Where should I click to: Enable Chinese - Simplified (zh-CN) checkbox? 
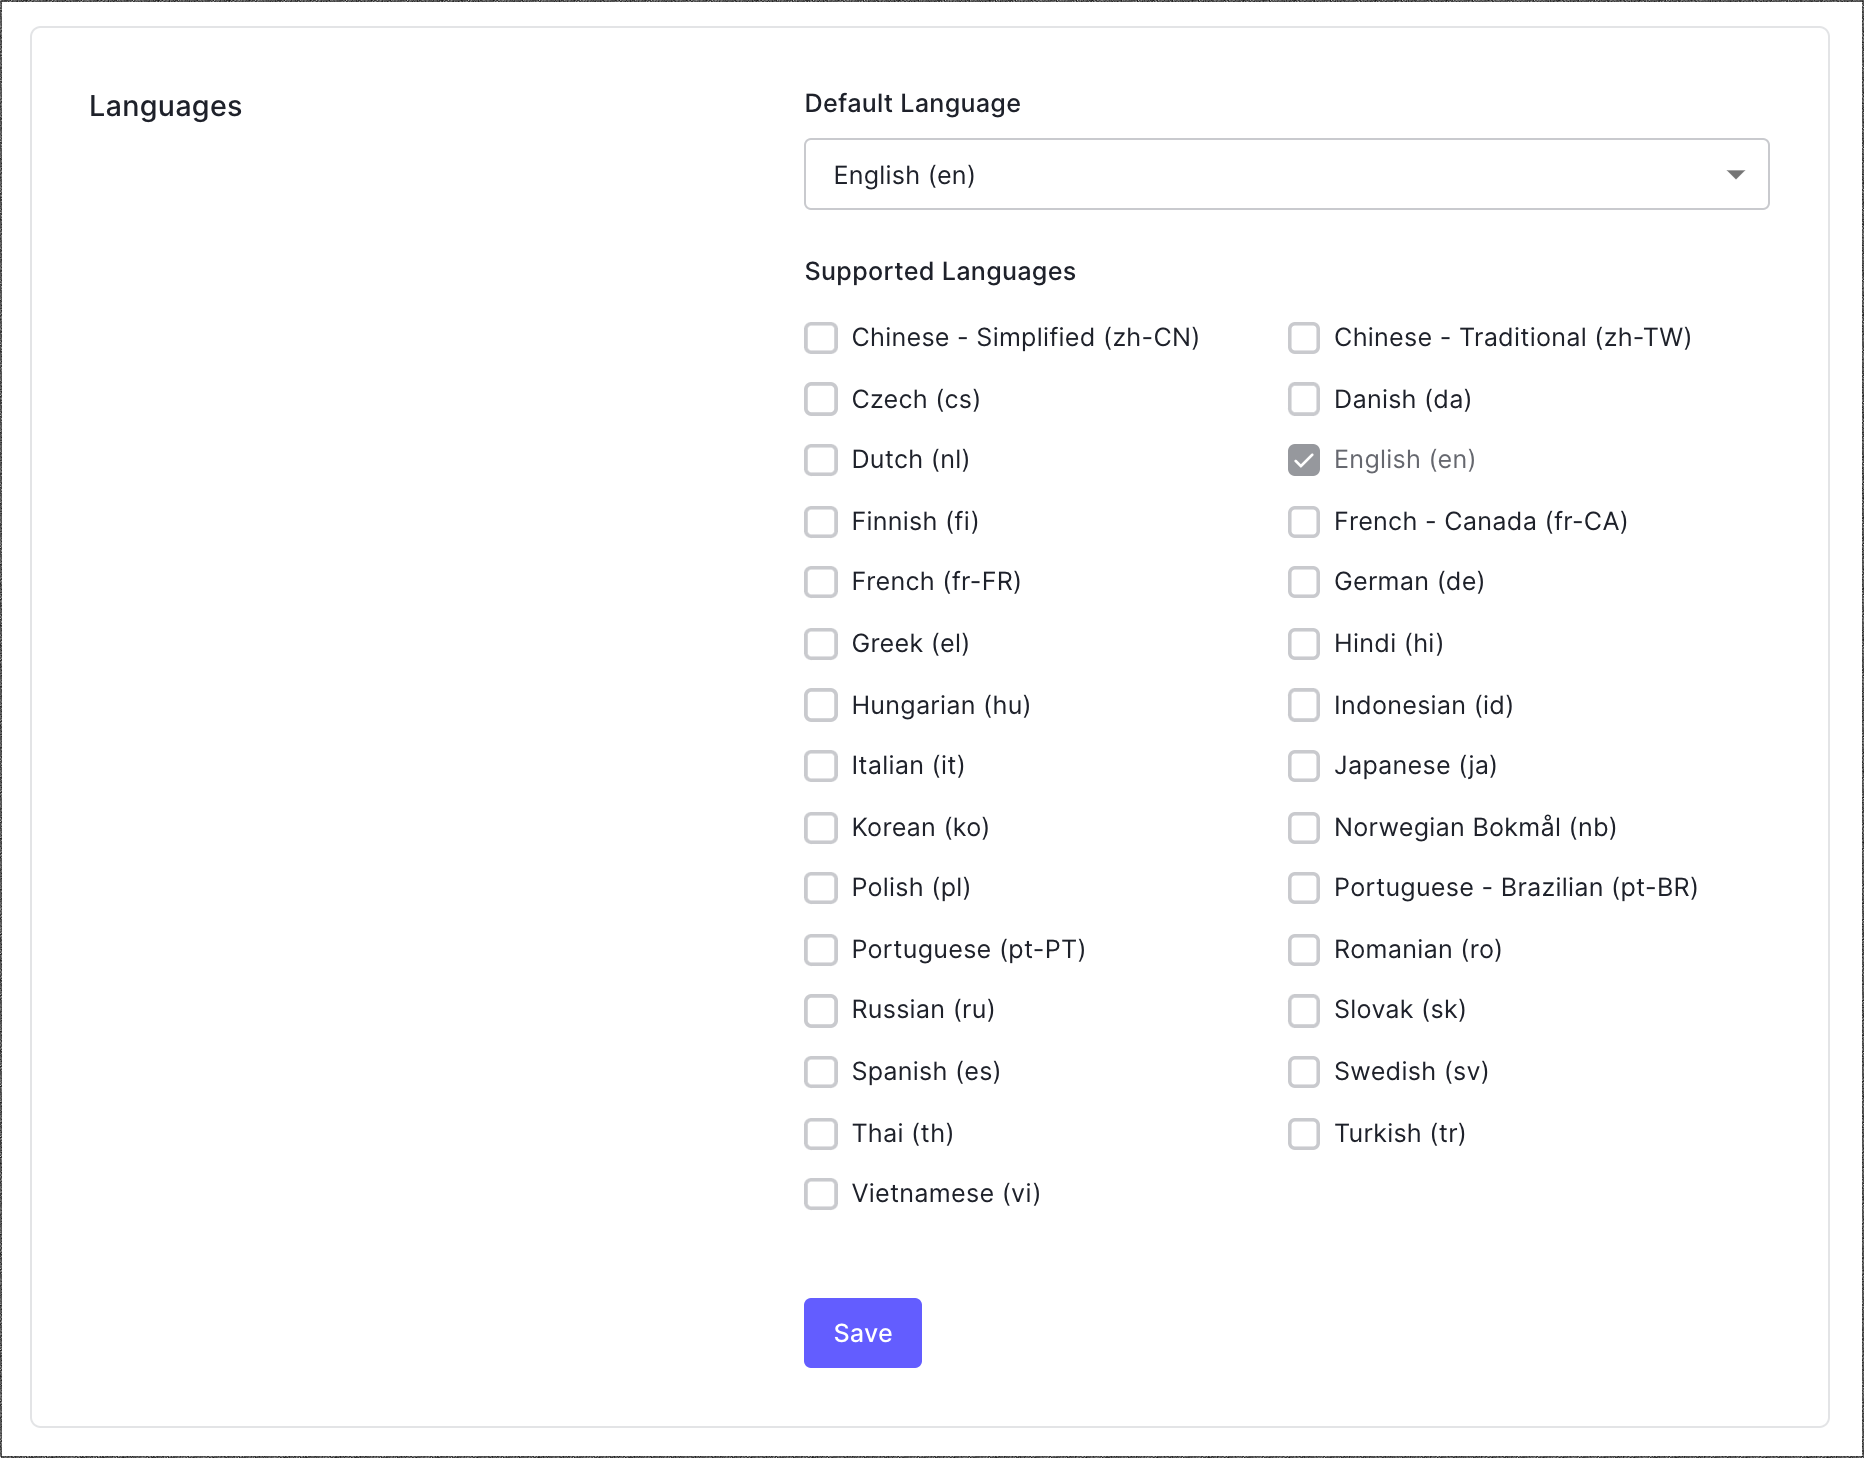coord(821,338)
